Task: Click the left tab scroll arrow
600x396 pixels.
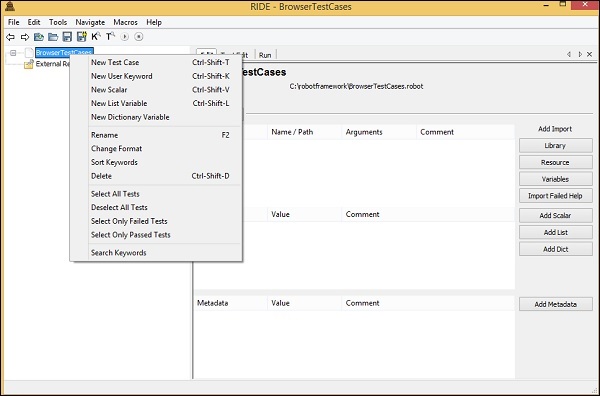Action: coord(569,54)
